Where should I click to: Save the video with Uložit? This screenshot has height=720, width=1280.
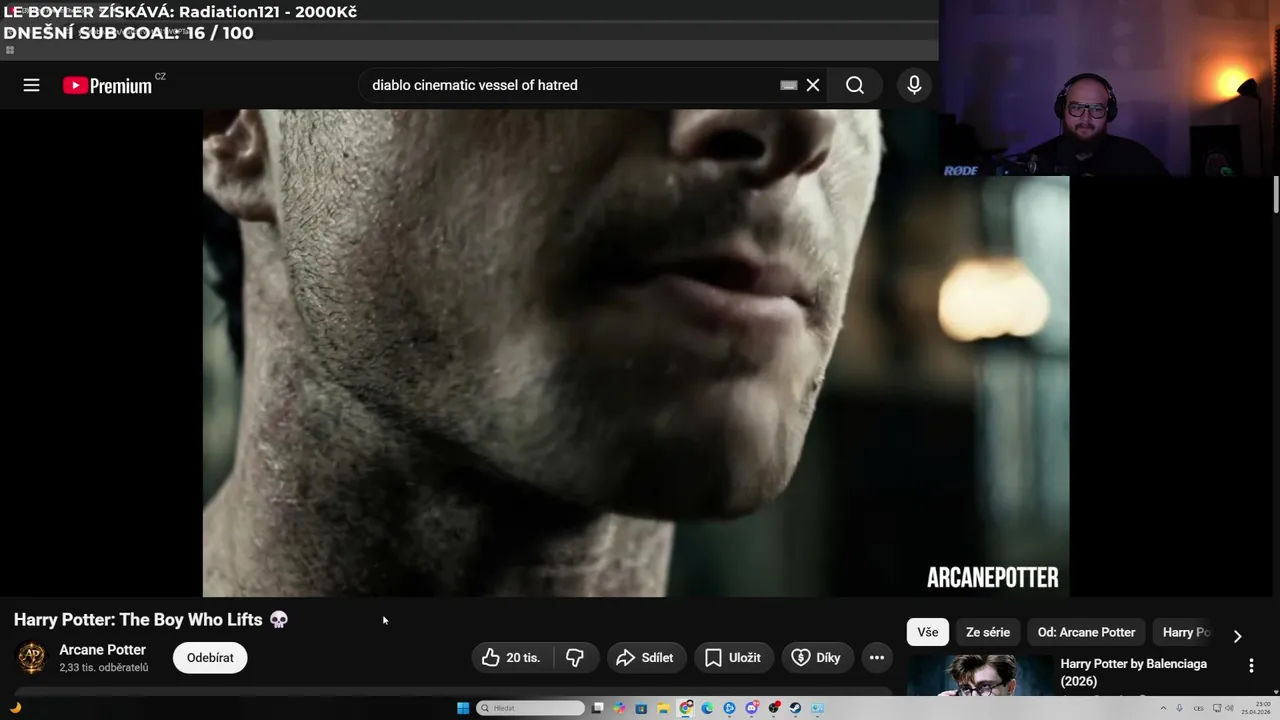click(734, 657)
